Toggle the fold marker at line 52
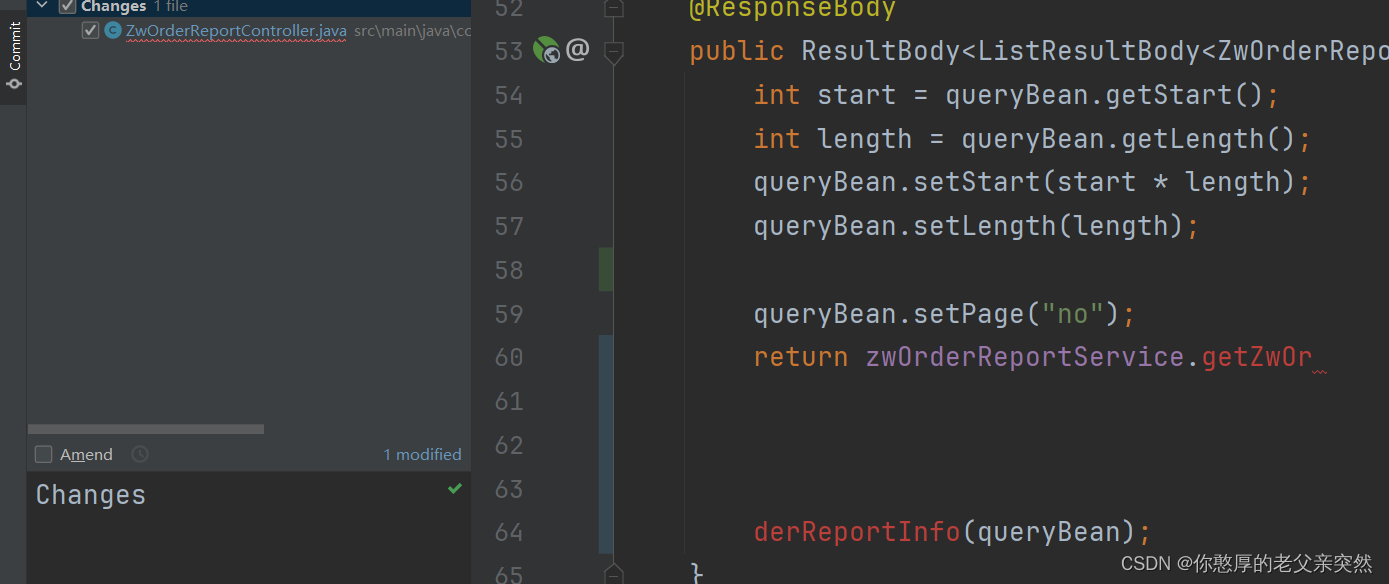This screenshot has width=1389, height=584. (613, 9)
